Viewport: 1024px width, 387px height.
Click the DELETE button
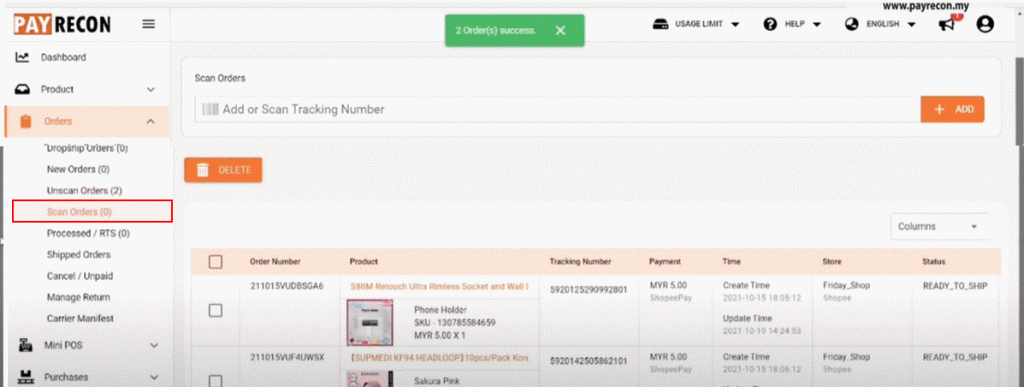[x=223, y=170]
